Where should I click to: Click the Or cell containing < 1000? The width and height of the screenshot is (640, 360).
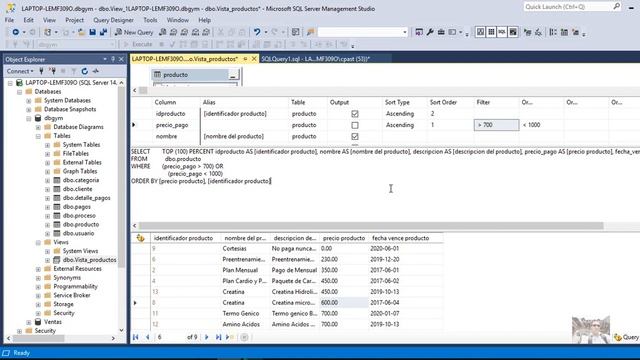(x=541, y=125)
